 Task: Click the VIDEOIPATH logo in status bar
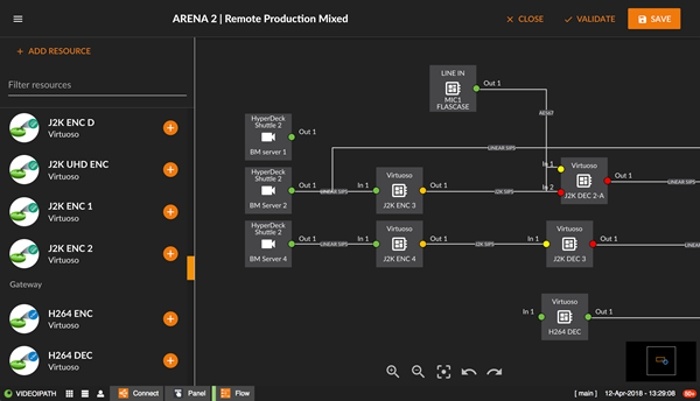coord(30,393)
